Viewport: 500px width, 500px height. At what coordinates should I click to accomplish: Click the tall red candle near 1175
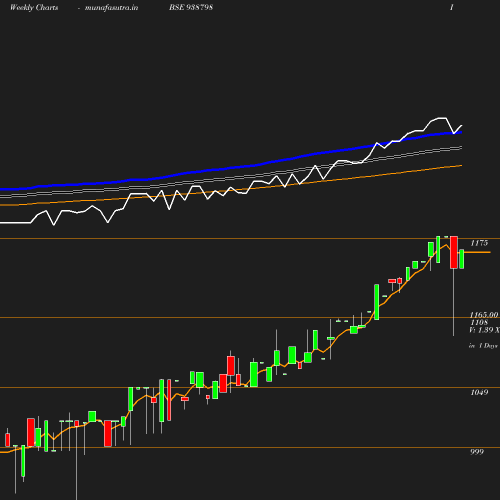(454, 252)
